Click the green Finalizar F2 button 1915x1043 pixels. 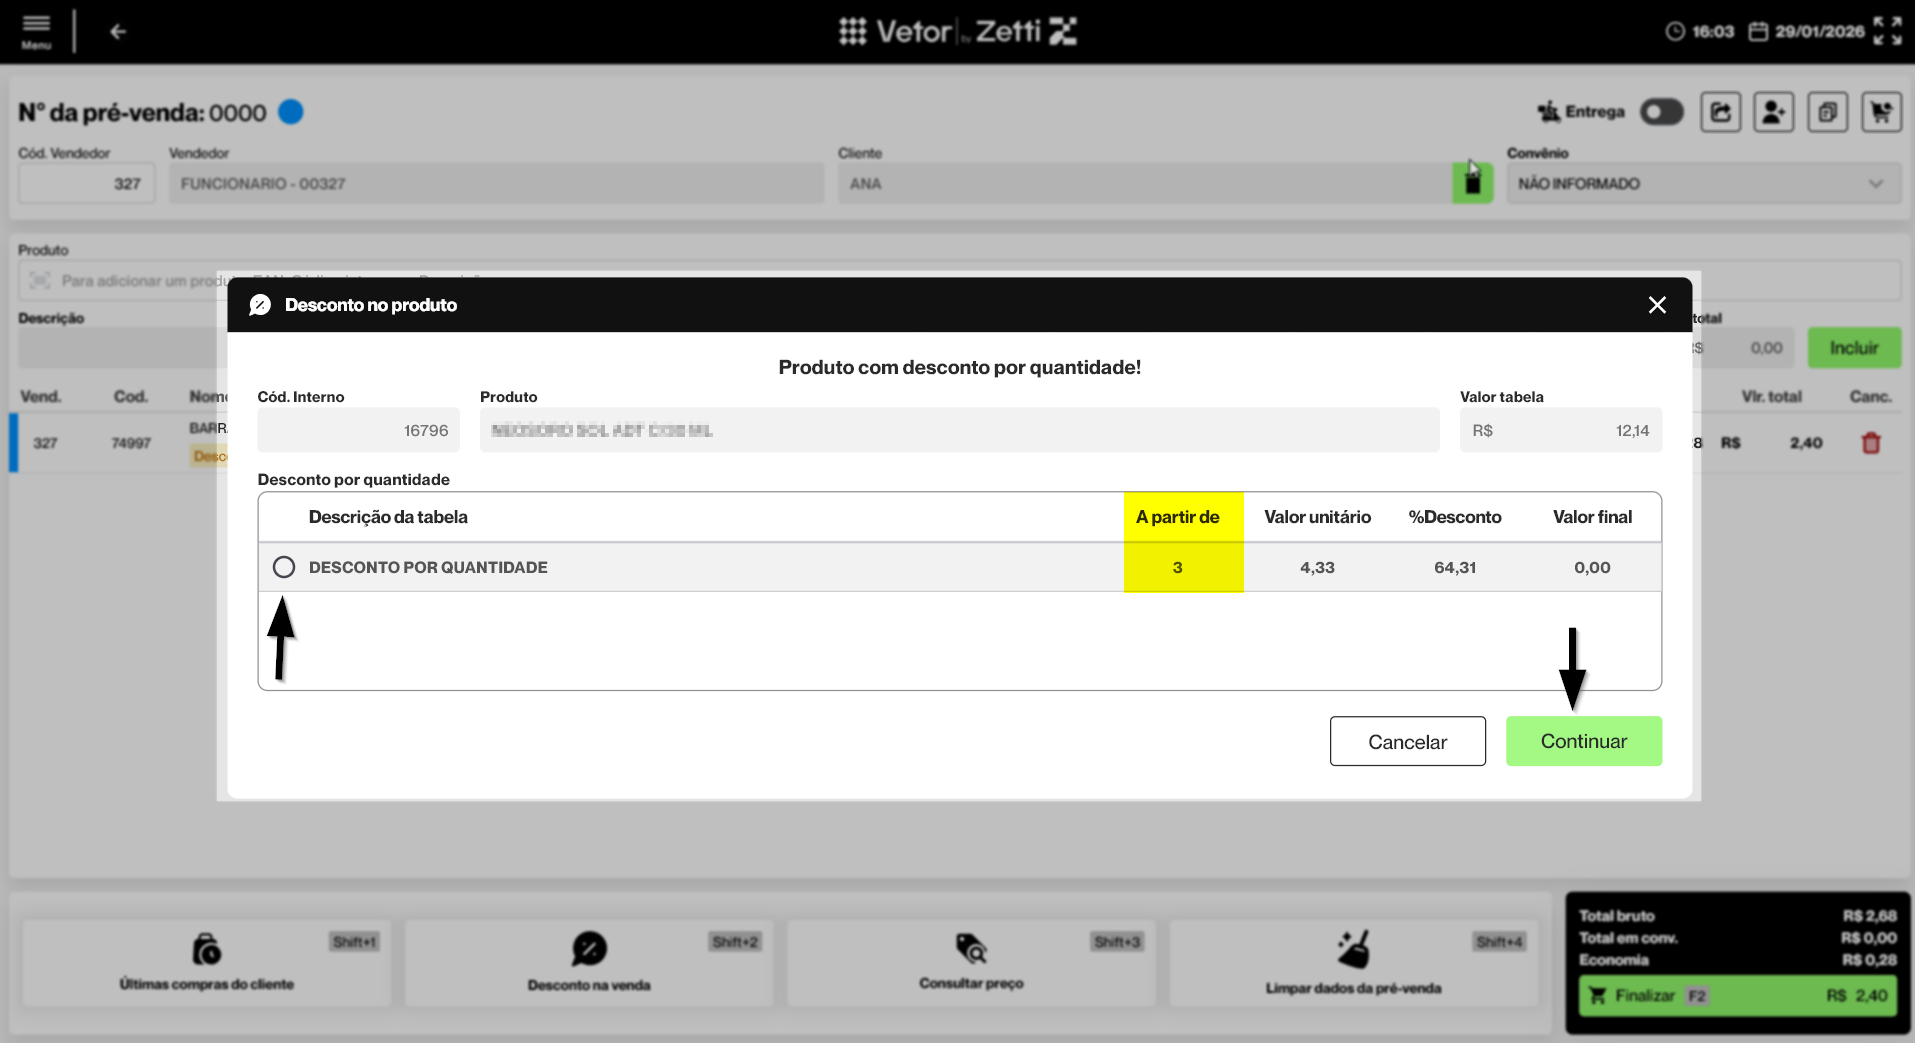click(1738, 995)
